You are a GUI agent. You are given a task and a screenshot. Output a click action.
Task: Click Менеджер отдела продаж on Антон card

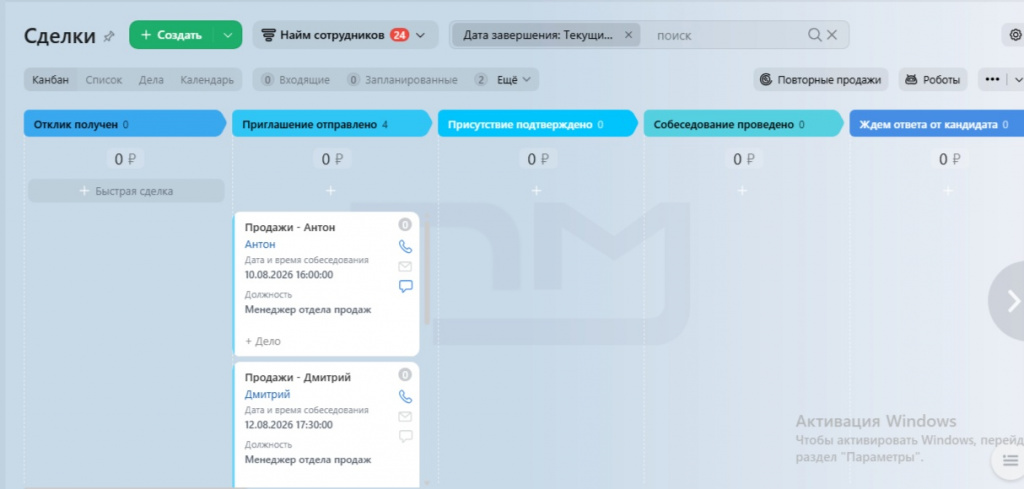[308, 309]
